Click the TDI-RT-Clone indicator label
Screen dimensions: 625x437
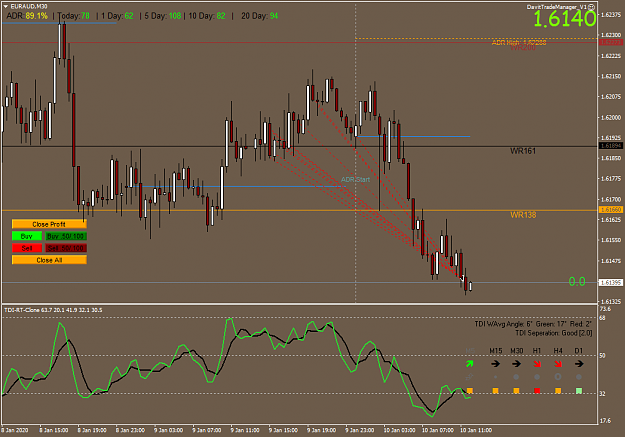pyautogui.click(x=53, y=310)
